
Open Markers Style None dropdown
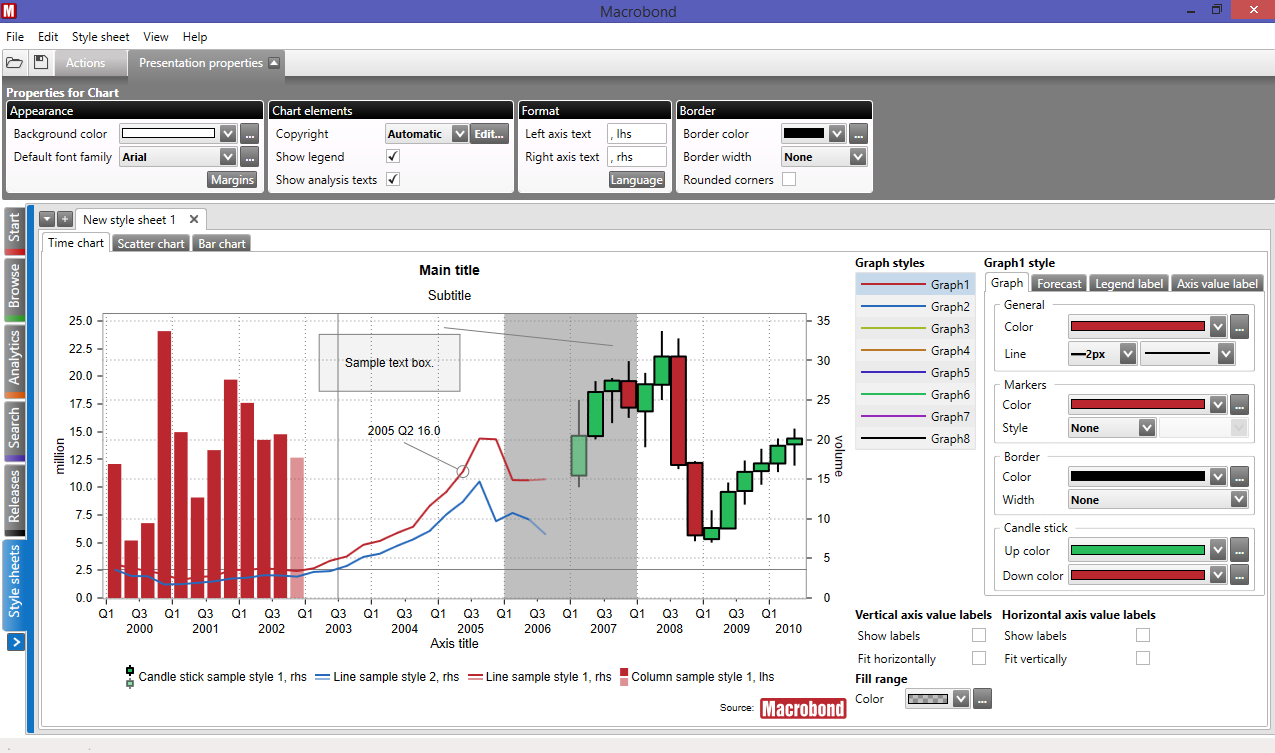coord(1147,428)
